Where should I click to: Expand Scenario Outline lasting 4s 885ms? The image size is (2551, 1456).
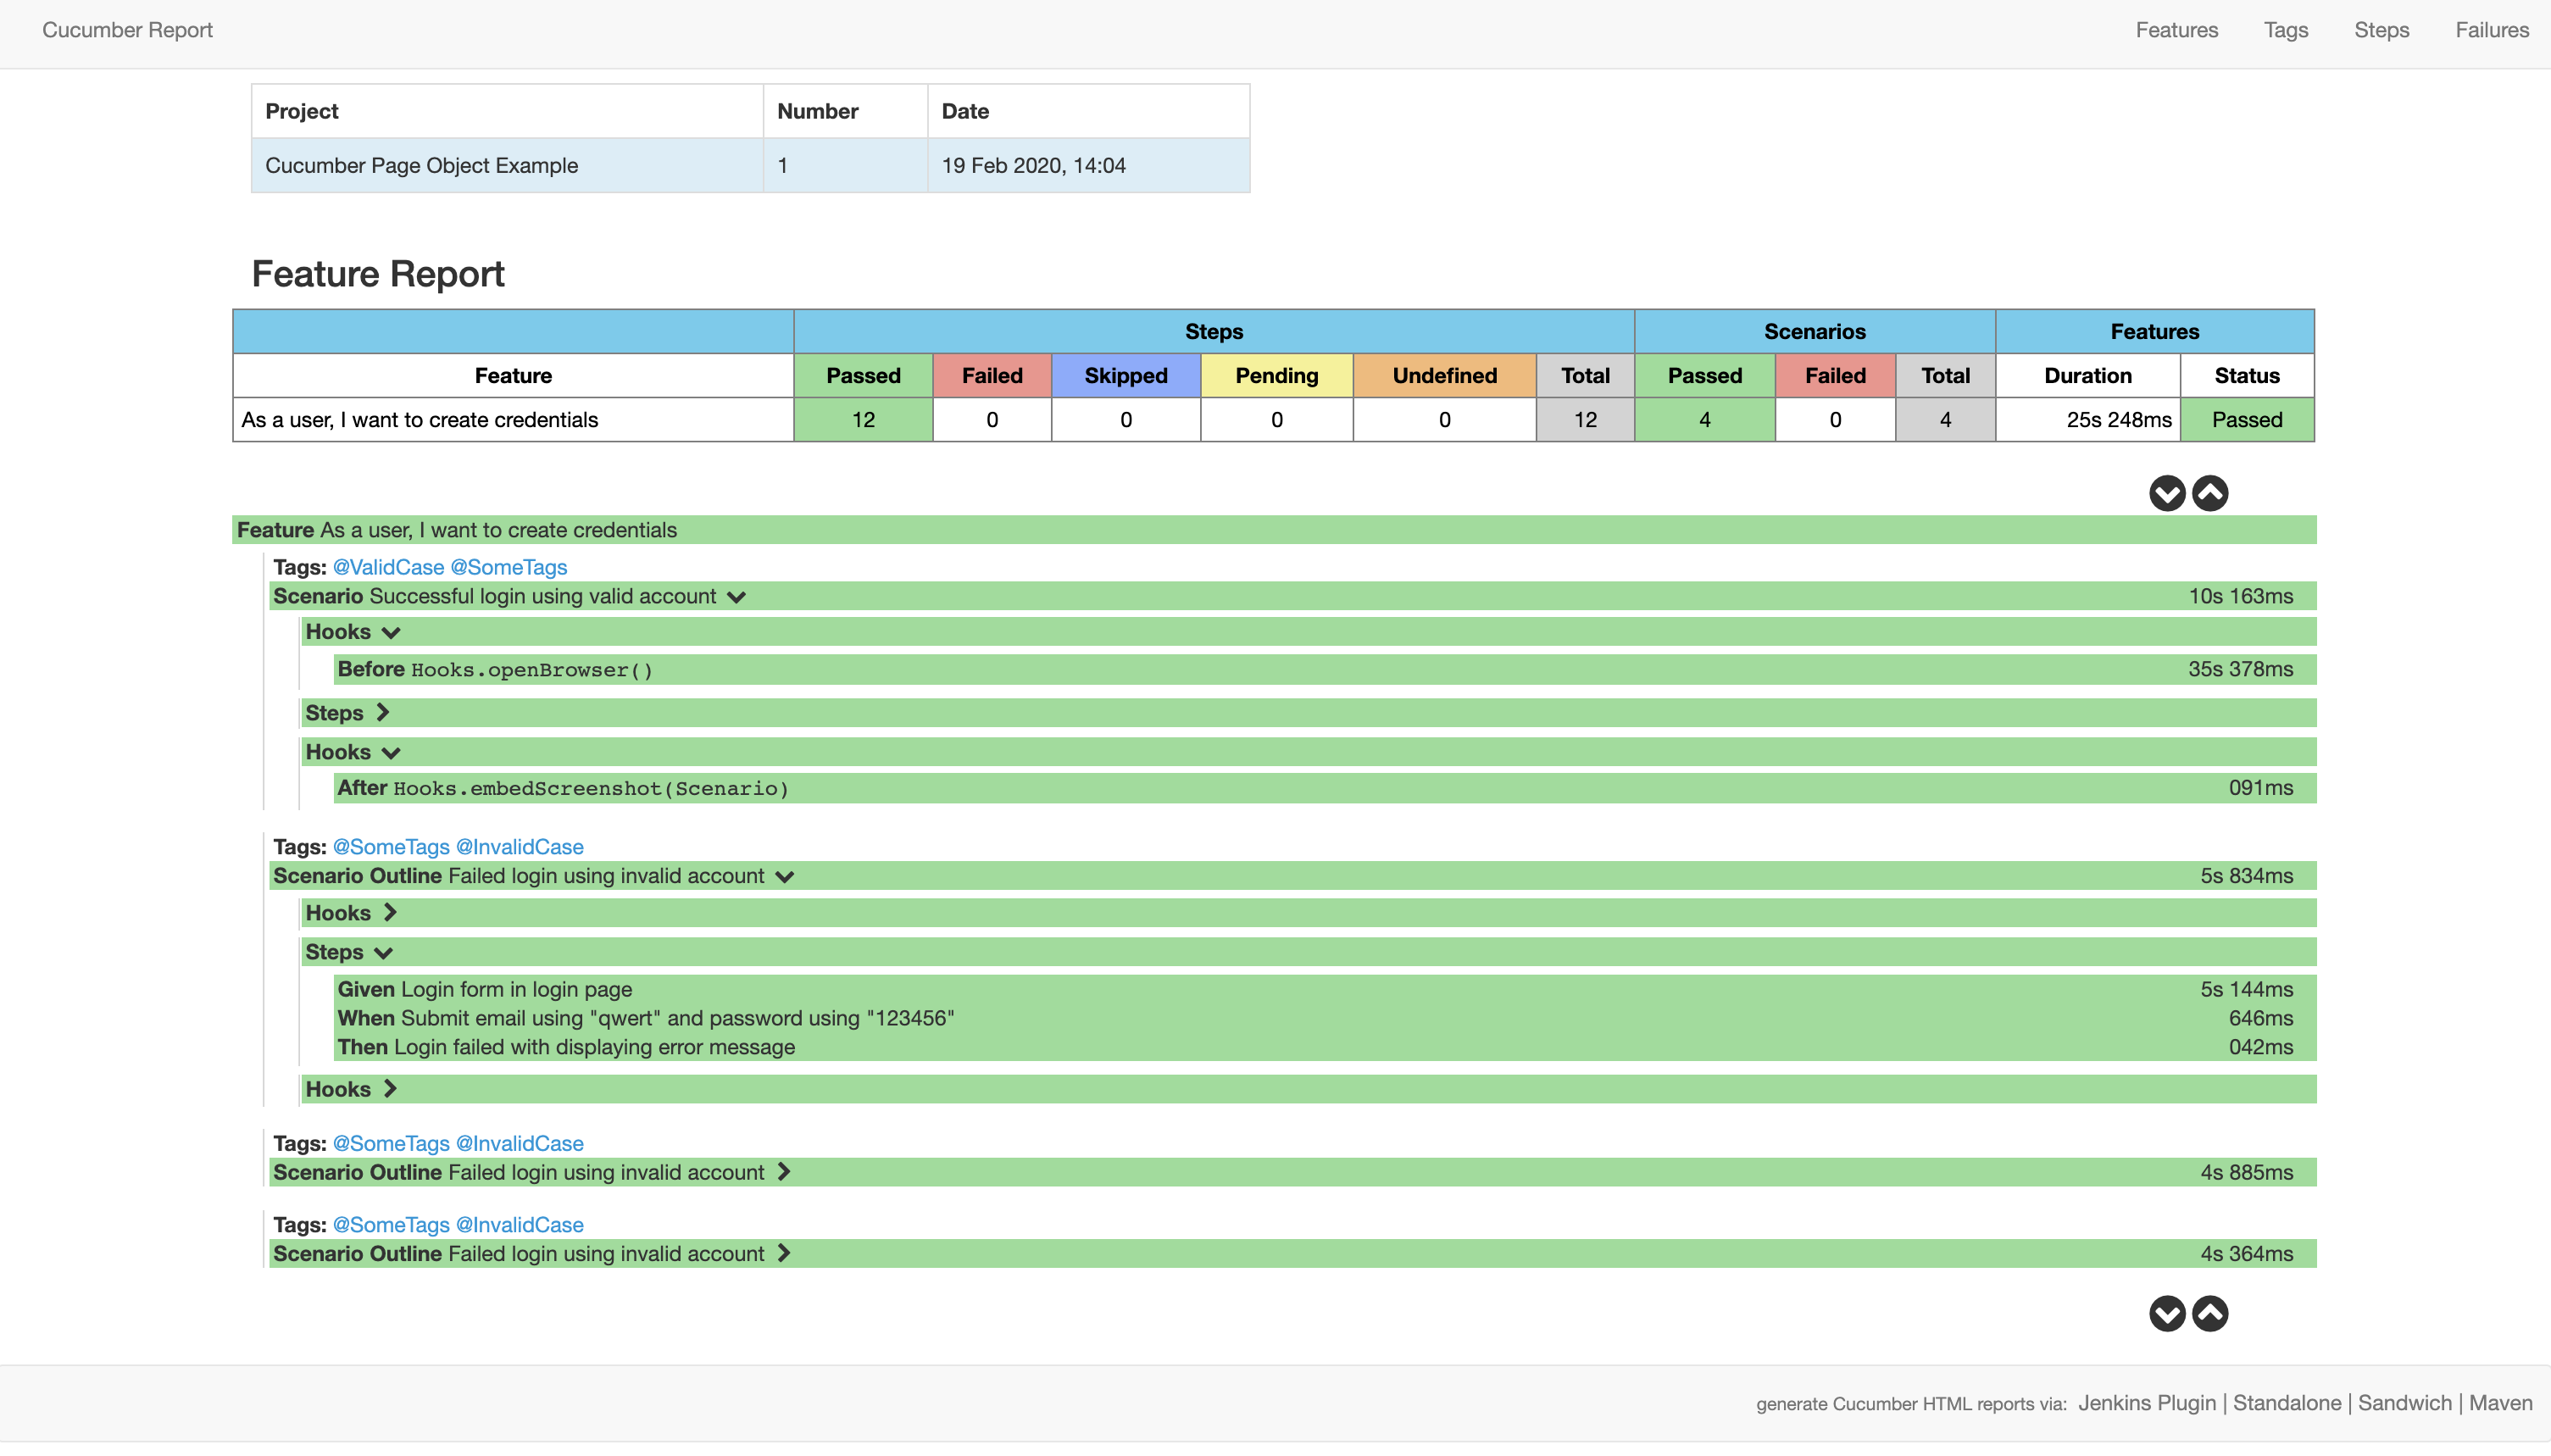pyautogui.click(x=784, y=1172)
